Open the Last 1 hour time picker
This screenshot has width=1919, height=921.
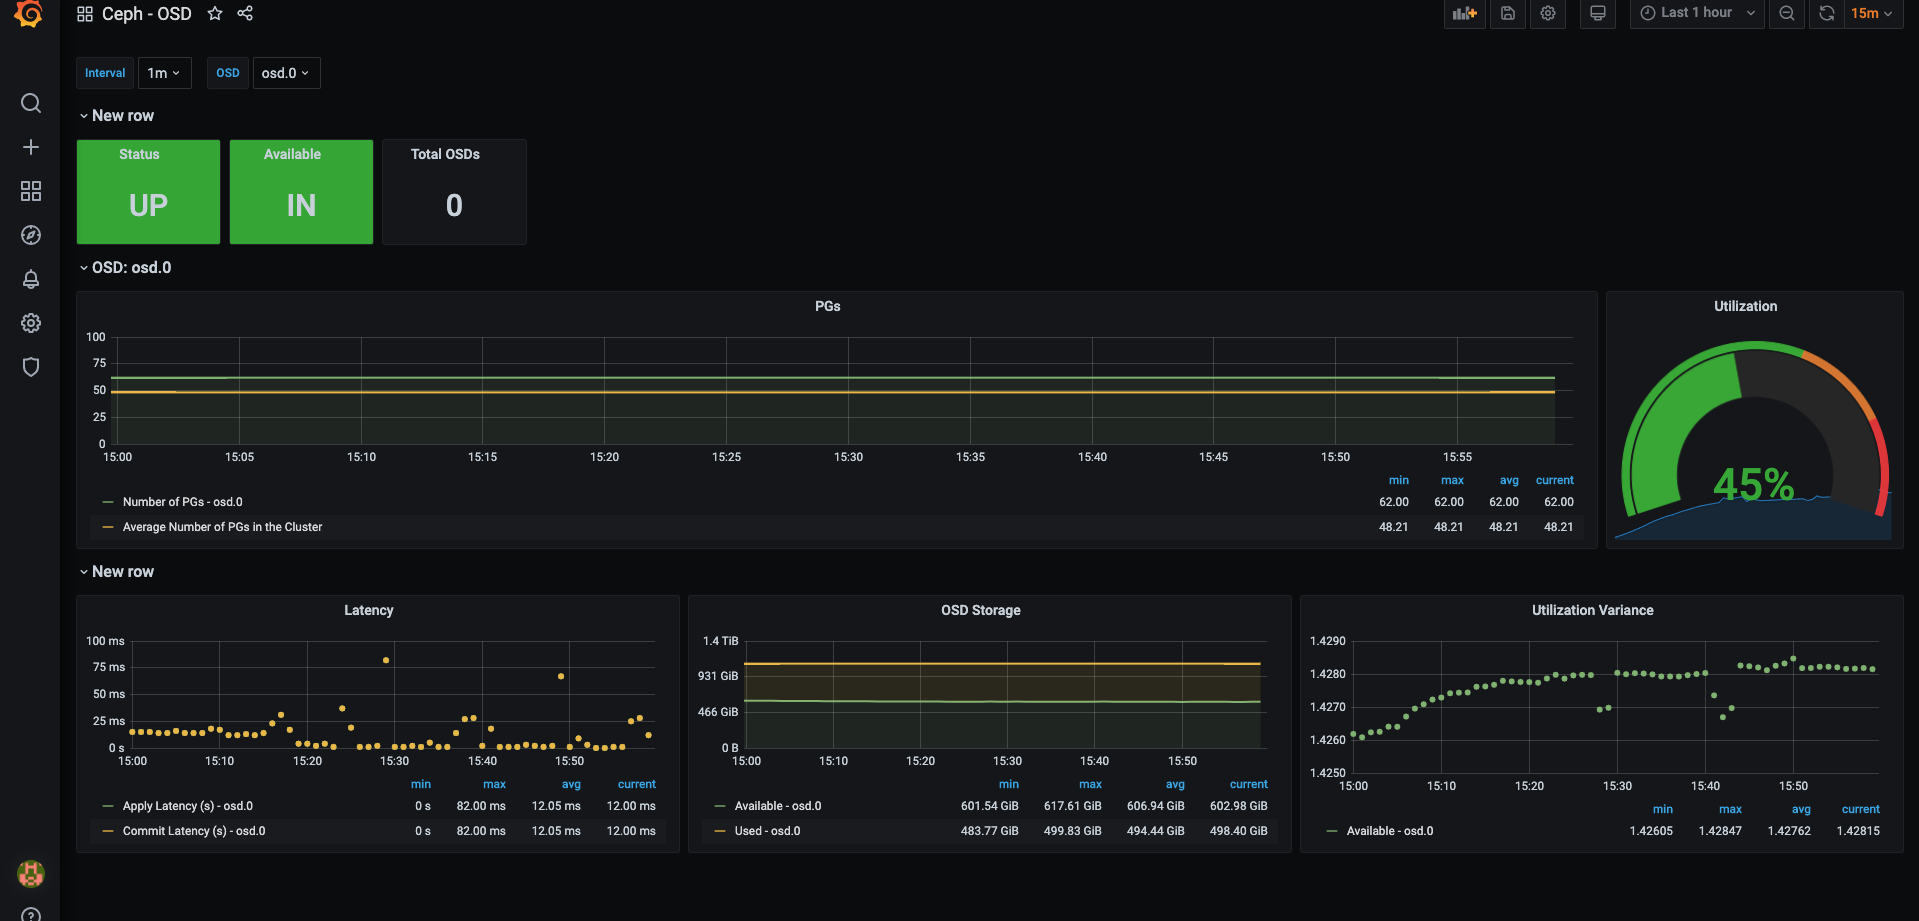click(x=1697, y=13)
